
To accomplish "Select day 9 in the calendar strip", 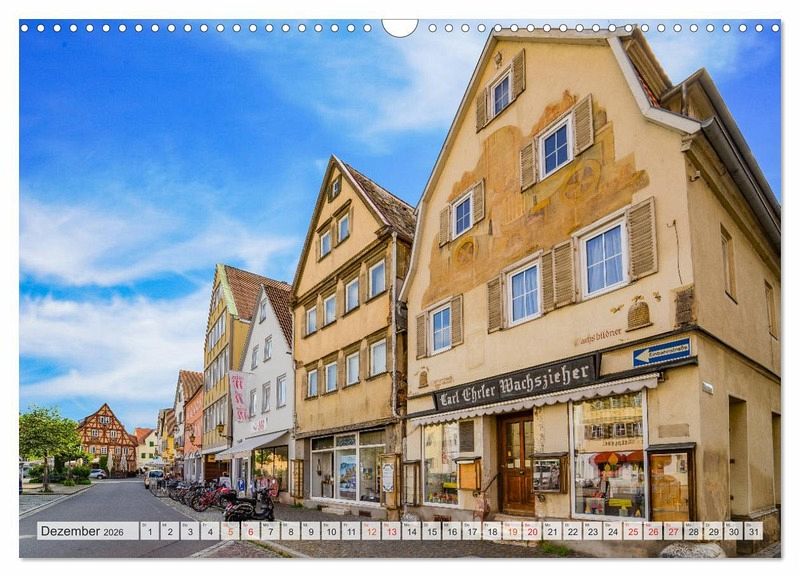I will tap(311, 531).
